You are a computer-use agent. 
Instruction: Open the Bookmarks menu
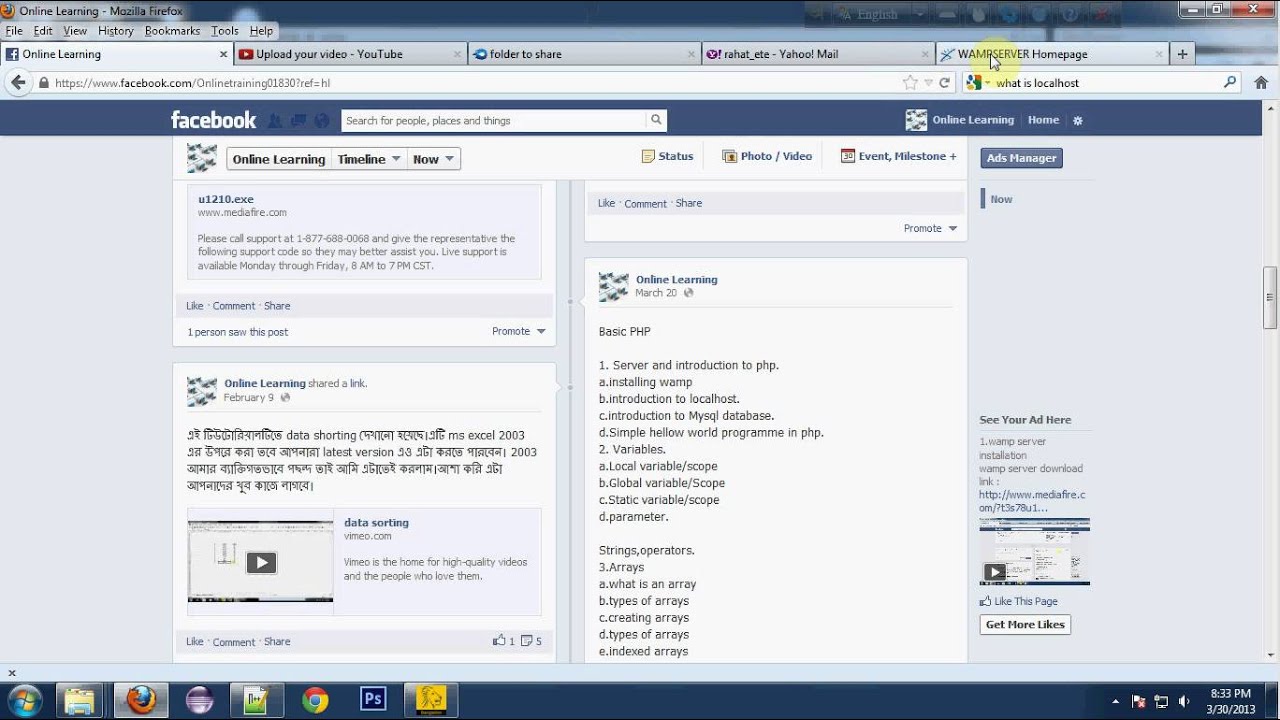click(x=172, y=31)
